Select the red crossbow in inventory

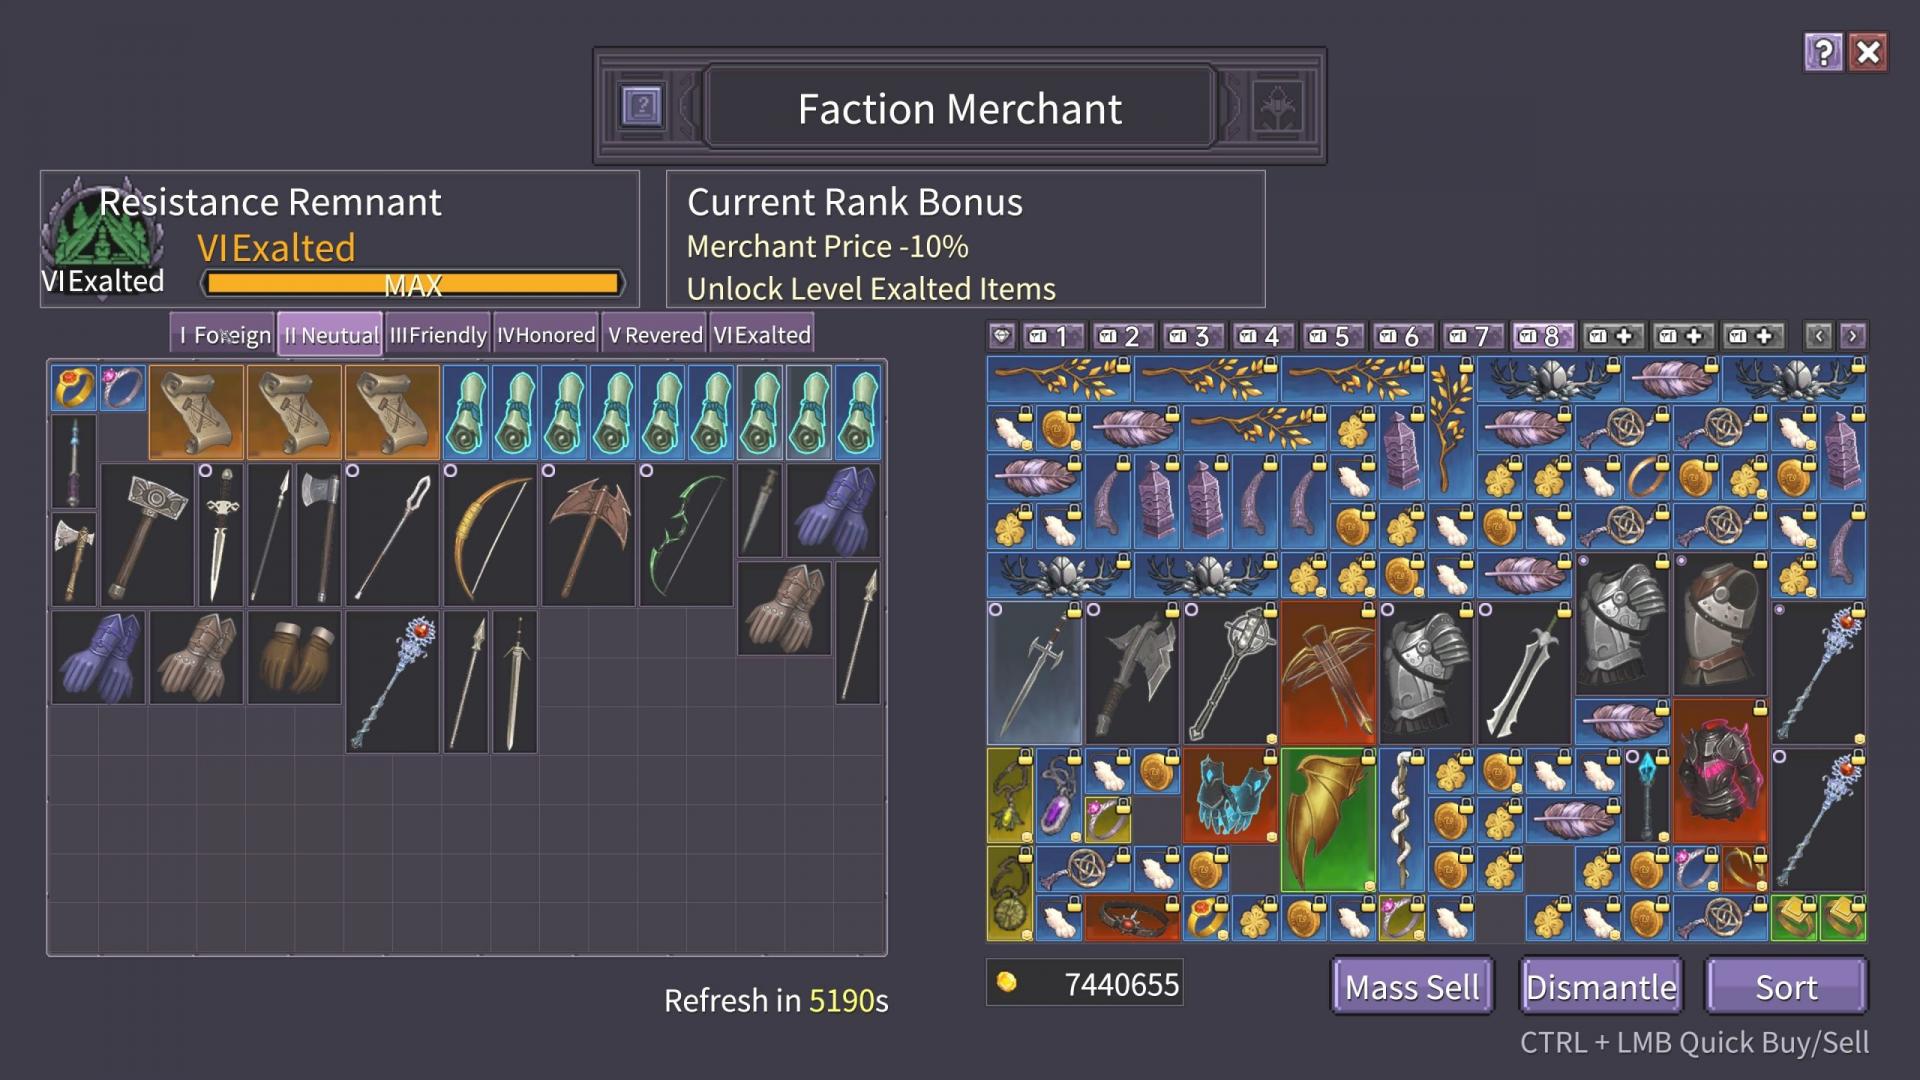point(1328,673)
